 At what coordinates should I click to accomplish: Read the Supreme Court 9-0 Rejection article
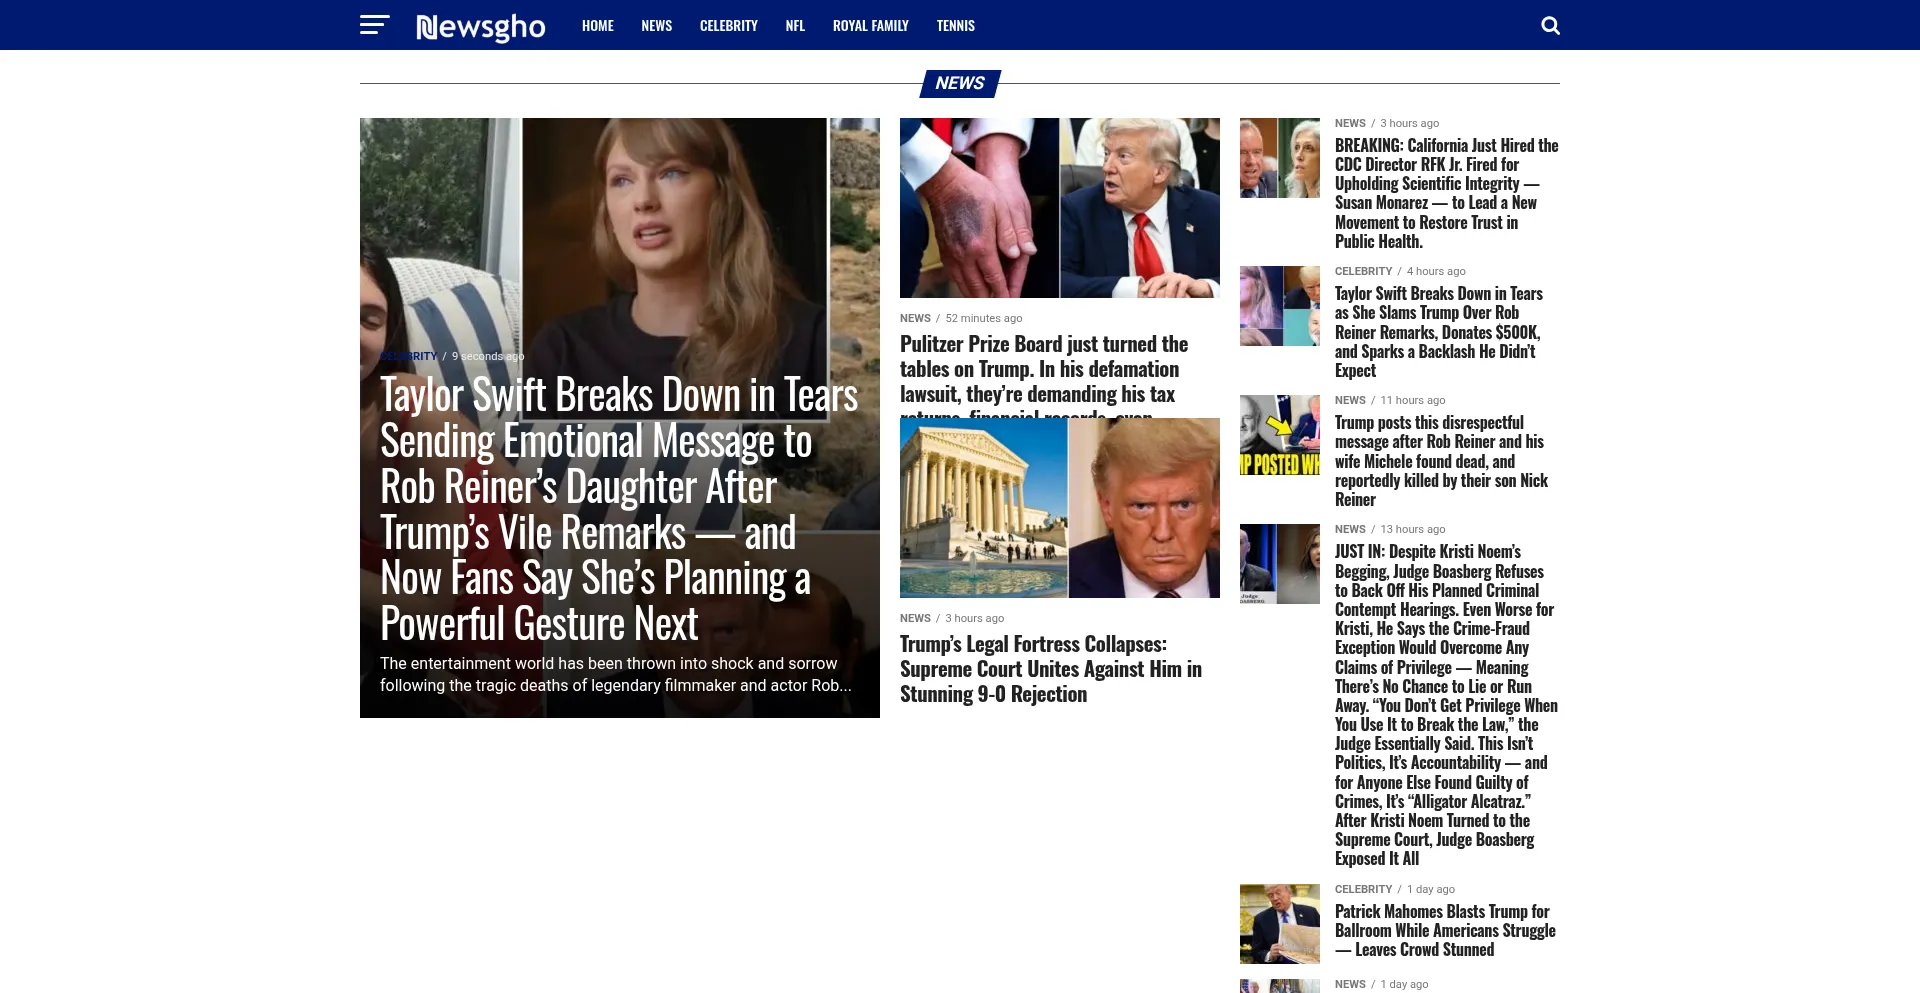coord(1052,668)
